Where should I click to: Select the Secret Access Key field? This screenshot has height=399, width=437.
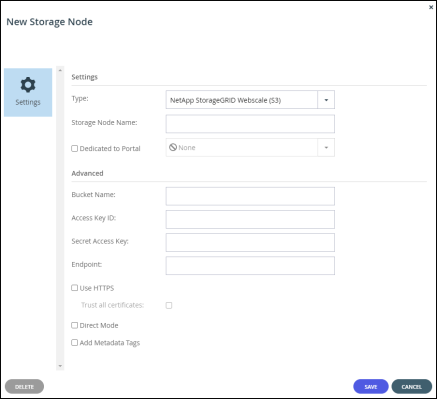pos(250,242)
